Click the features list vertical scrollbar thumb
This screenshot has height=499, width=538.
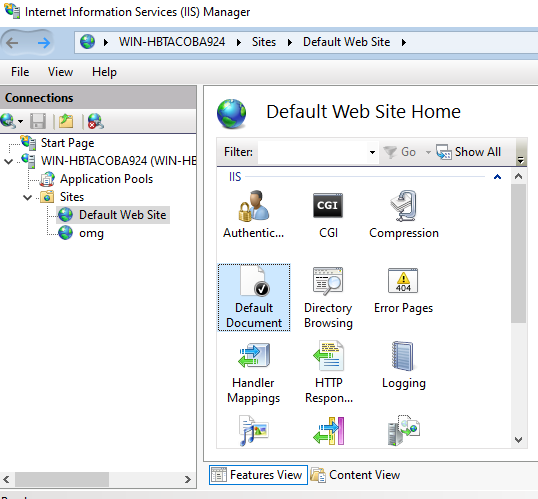pyautogui.click(x=518, y=253)
